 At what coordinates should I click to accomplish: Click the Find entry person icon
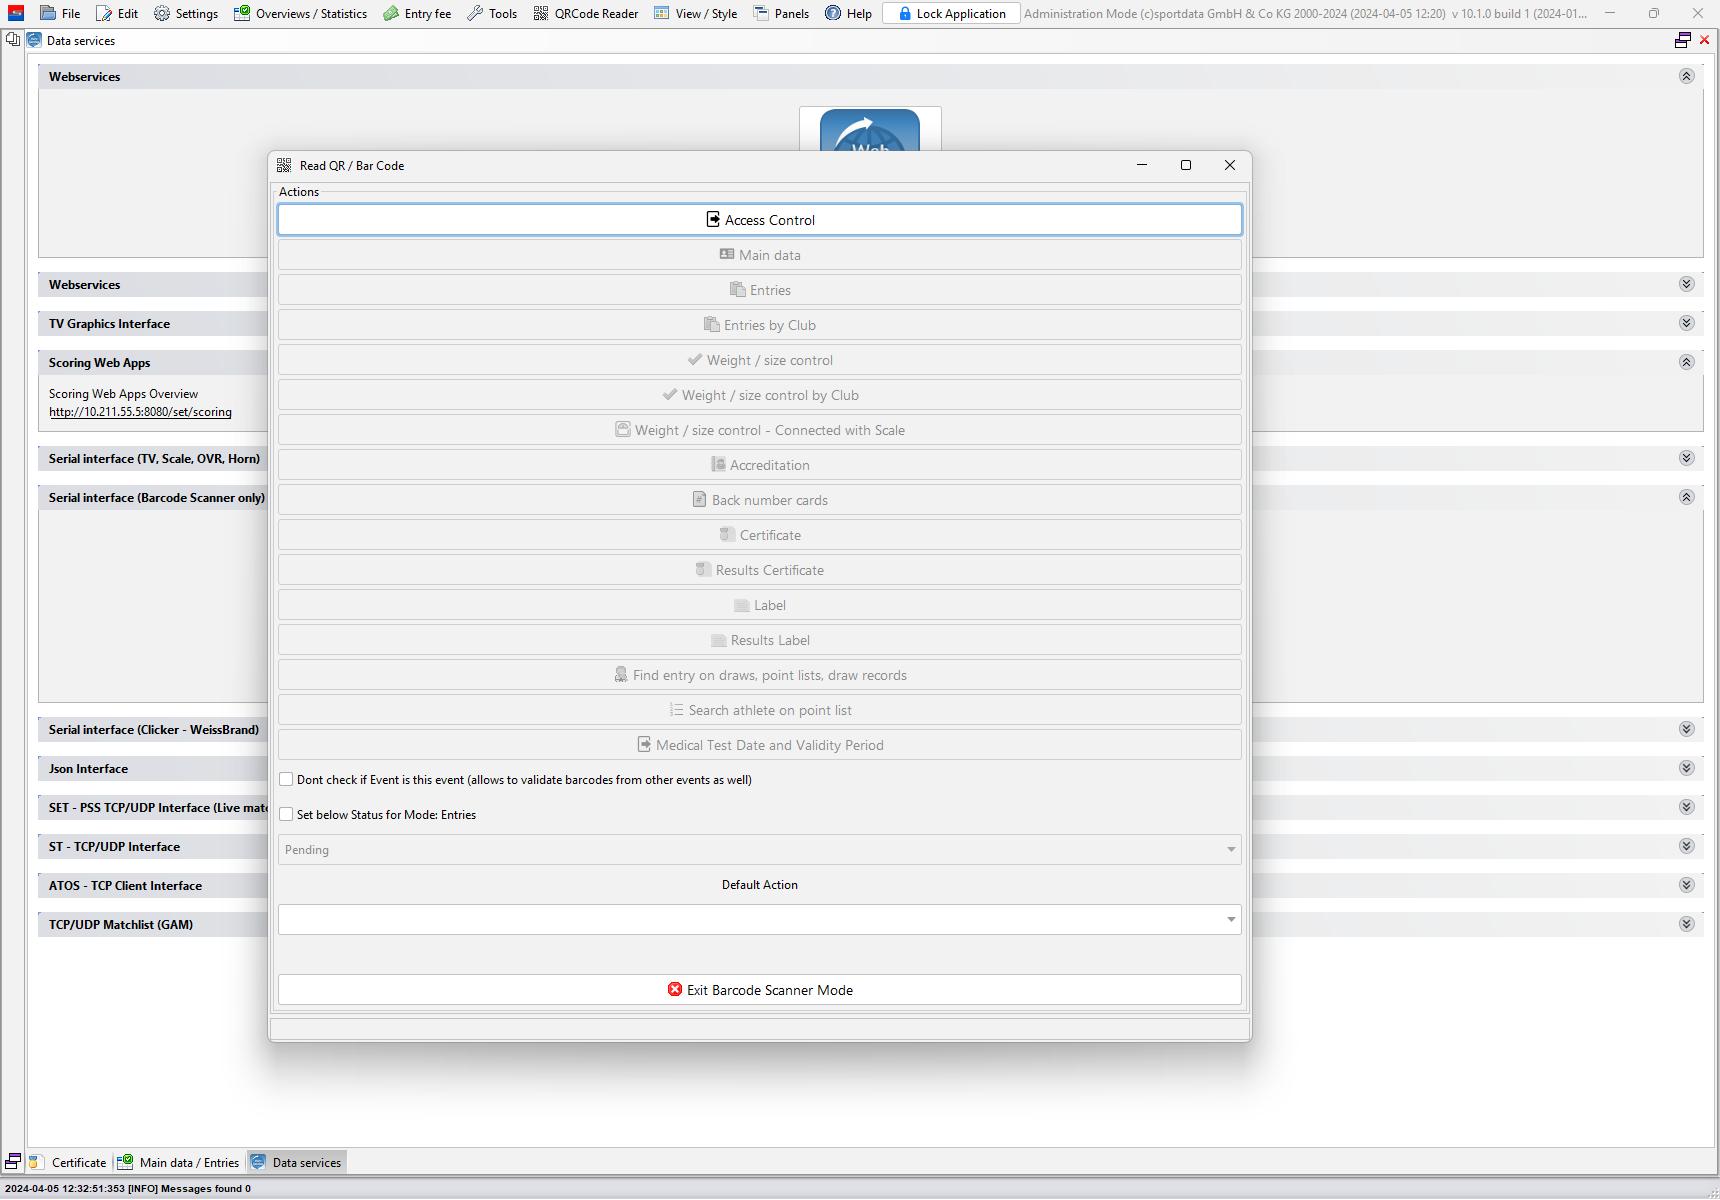621,674
